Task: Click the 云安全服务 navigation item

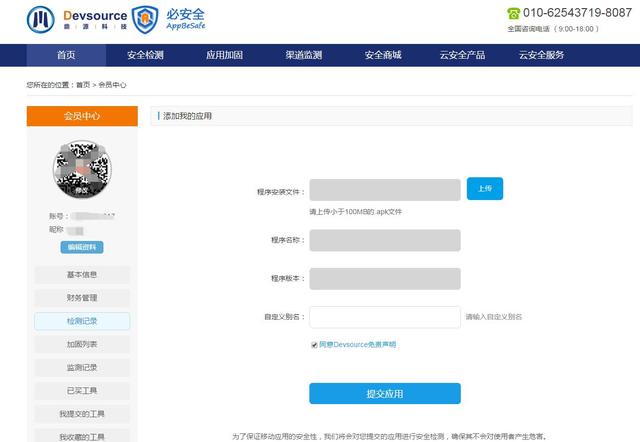Action: pos(541,55)
